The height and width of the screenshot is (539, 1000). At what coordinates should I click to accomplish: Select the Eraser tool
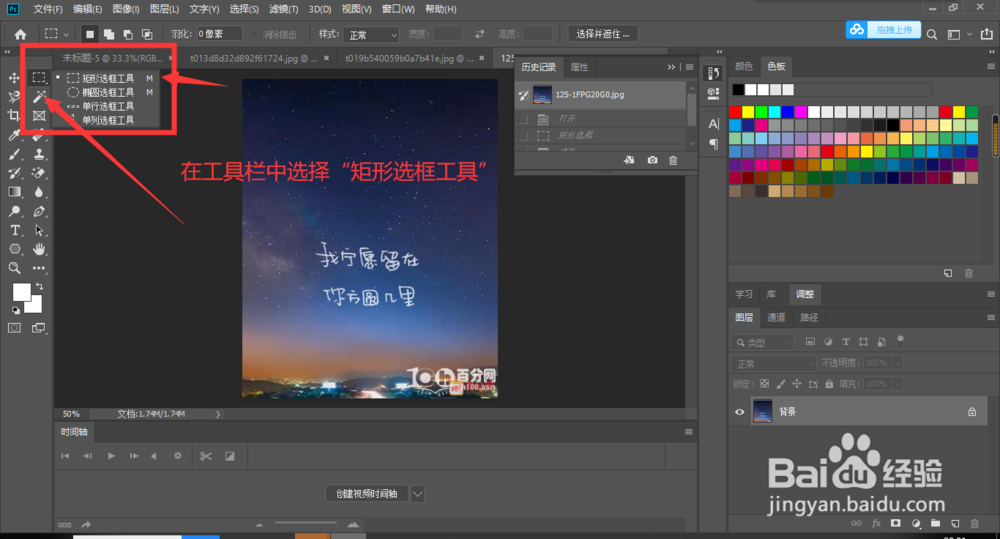(x=39, y=173)
